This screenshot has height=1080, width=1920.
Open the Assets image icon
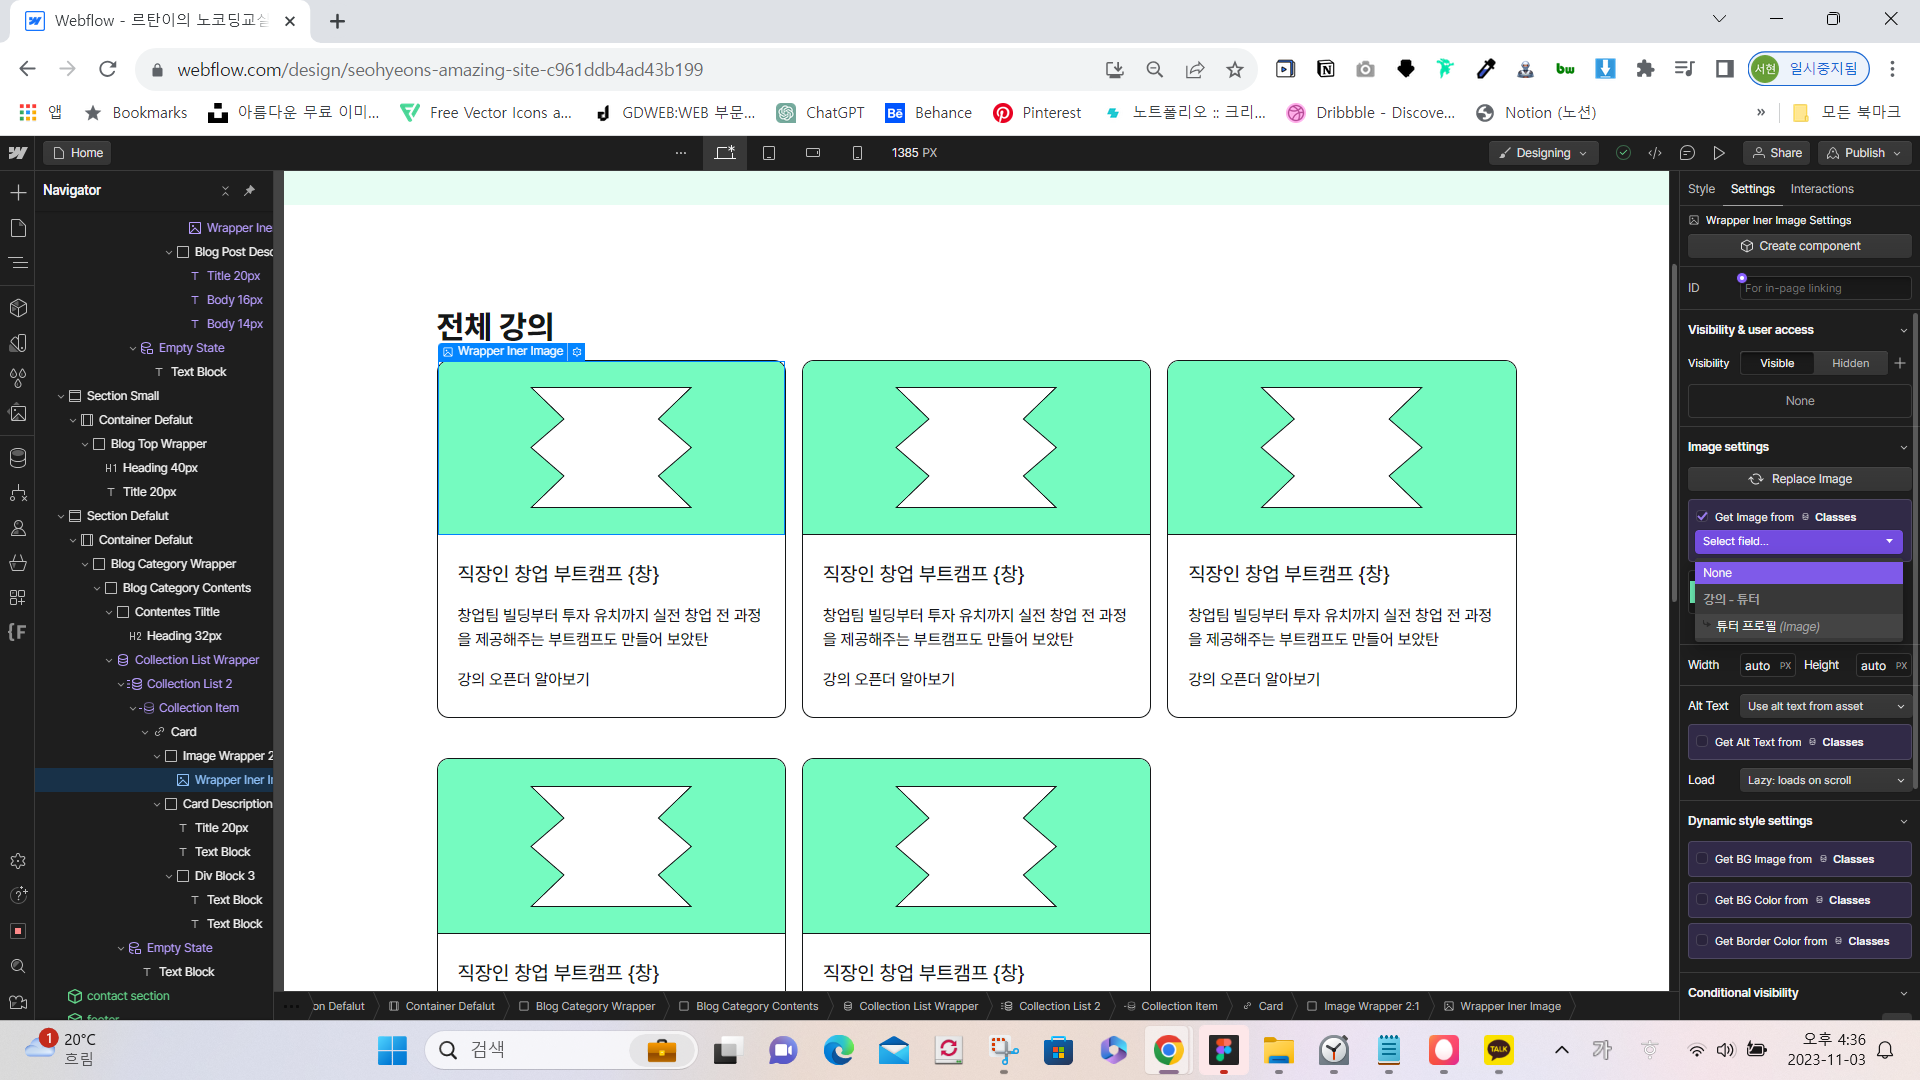pos(18,413)
